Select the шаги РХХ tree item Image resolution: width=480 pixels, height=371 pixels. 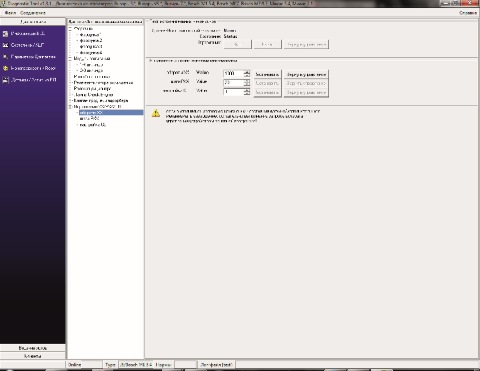89,118
